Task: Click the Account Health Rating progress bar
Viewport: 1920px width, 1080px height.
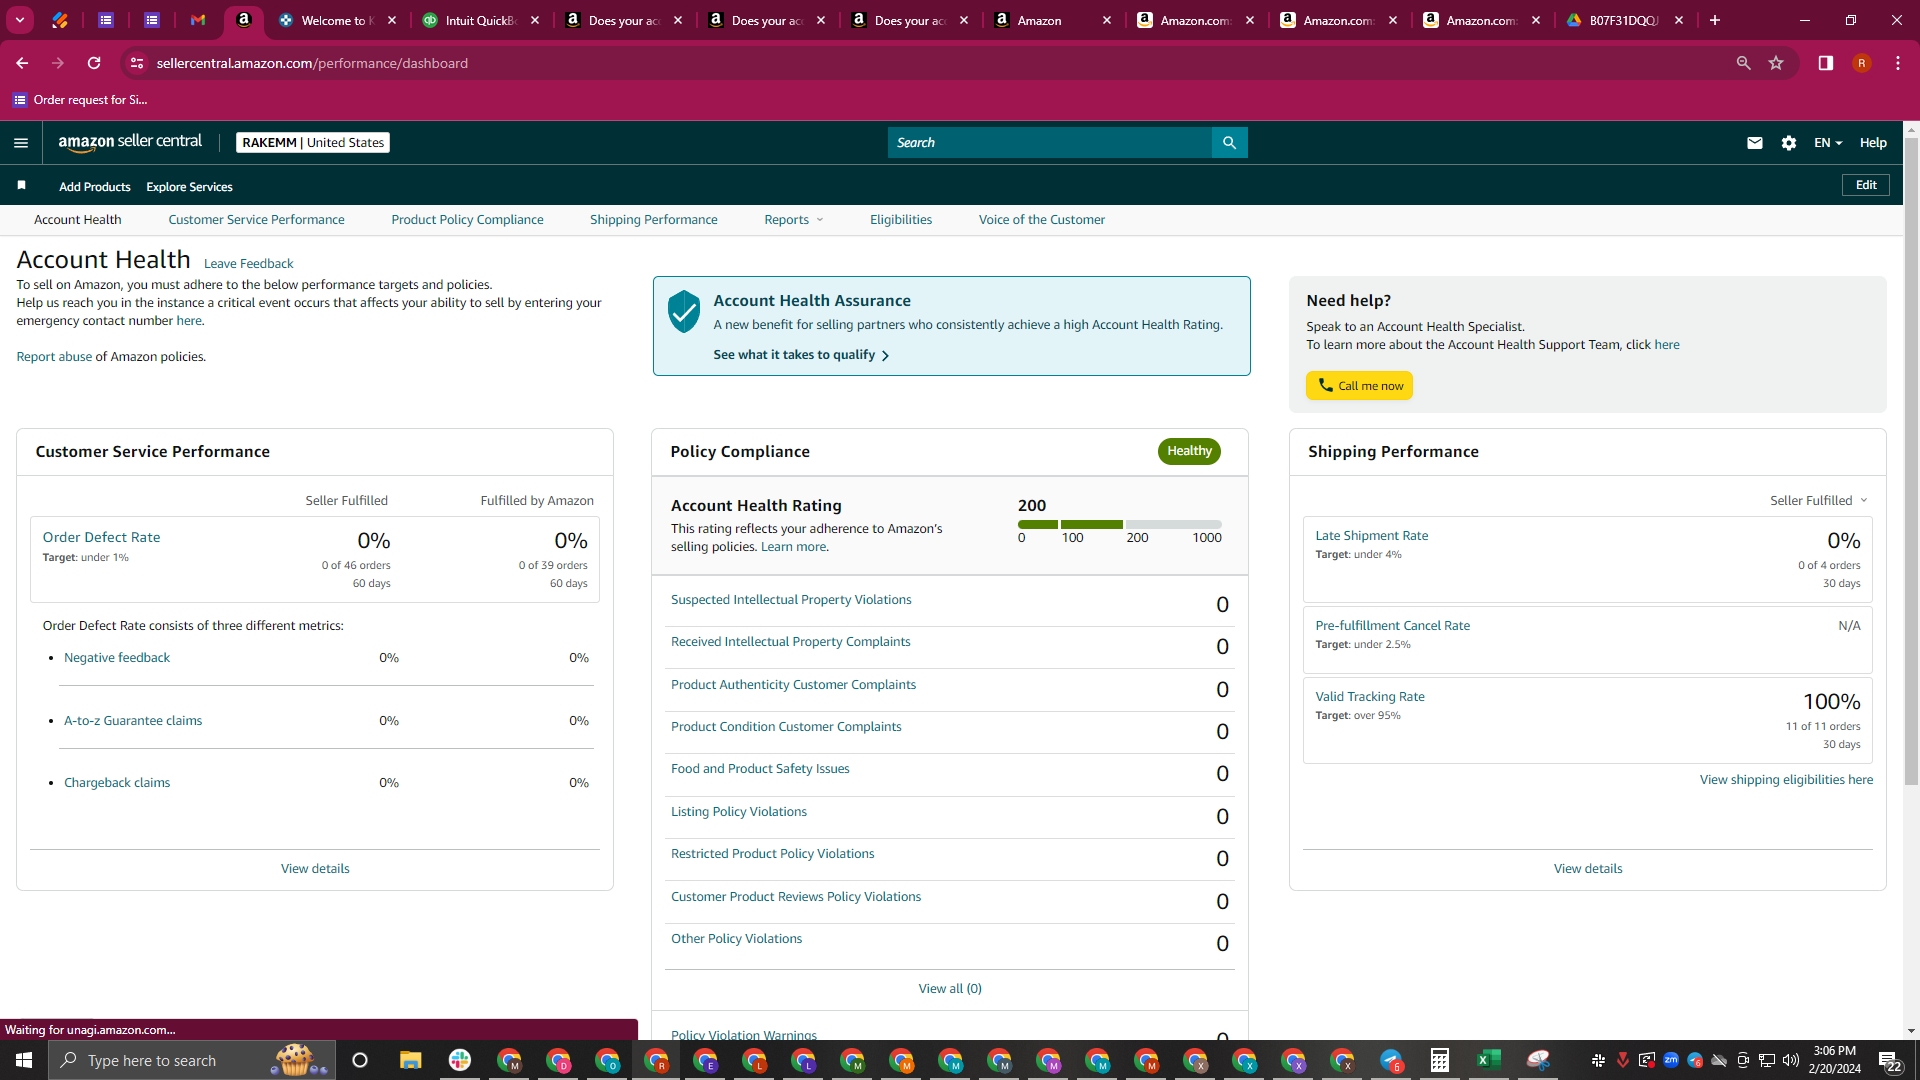Action: (x=1120, y=524)
